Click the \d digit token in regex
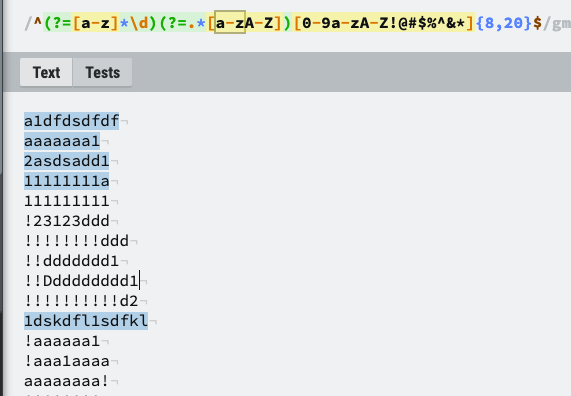This screenshot has width=571, height=396. tap(138, 23)
